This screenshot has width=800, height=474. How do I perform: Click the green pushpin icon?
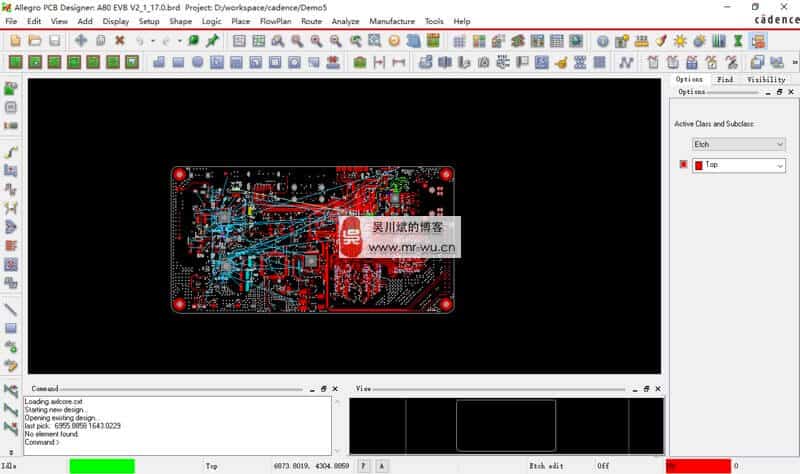pos(212,41)
